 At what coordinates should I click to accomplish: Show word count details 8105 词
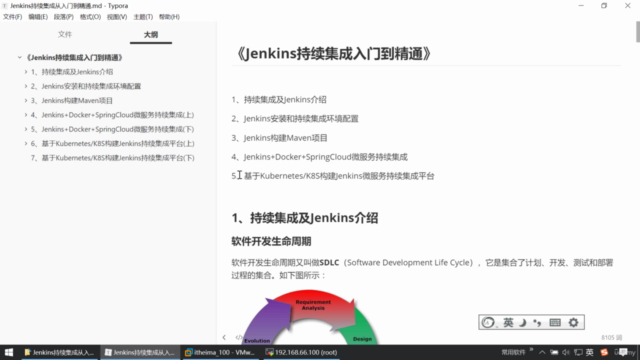pos(611,338)
